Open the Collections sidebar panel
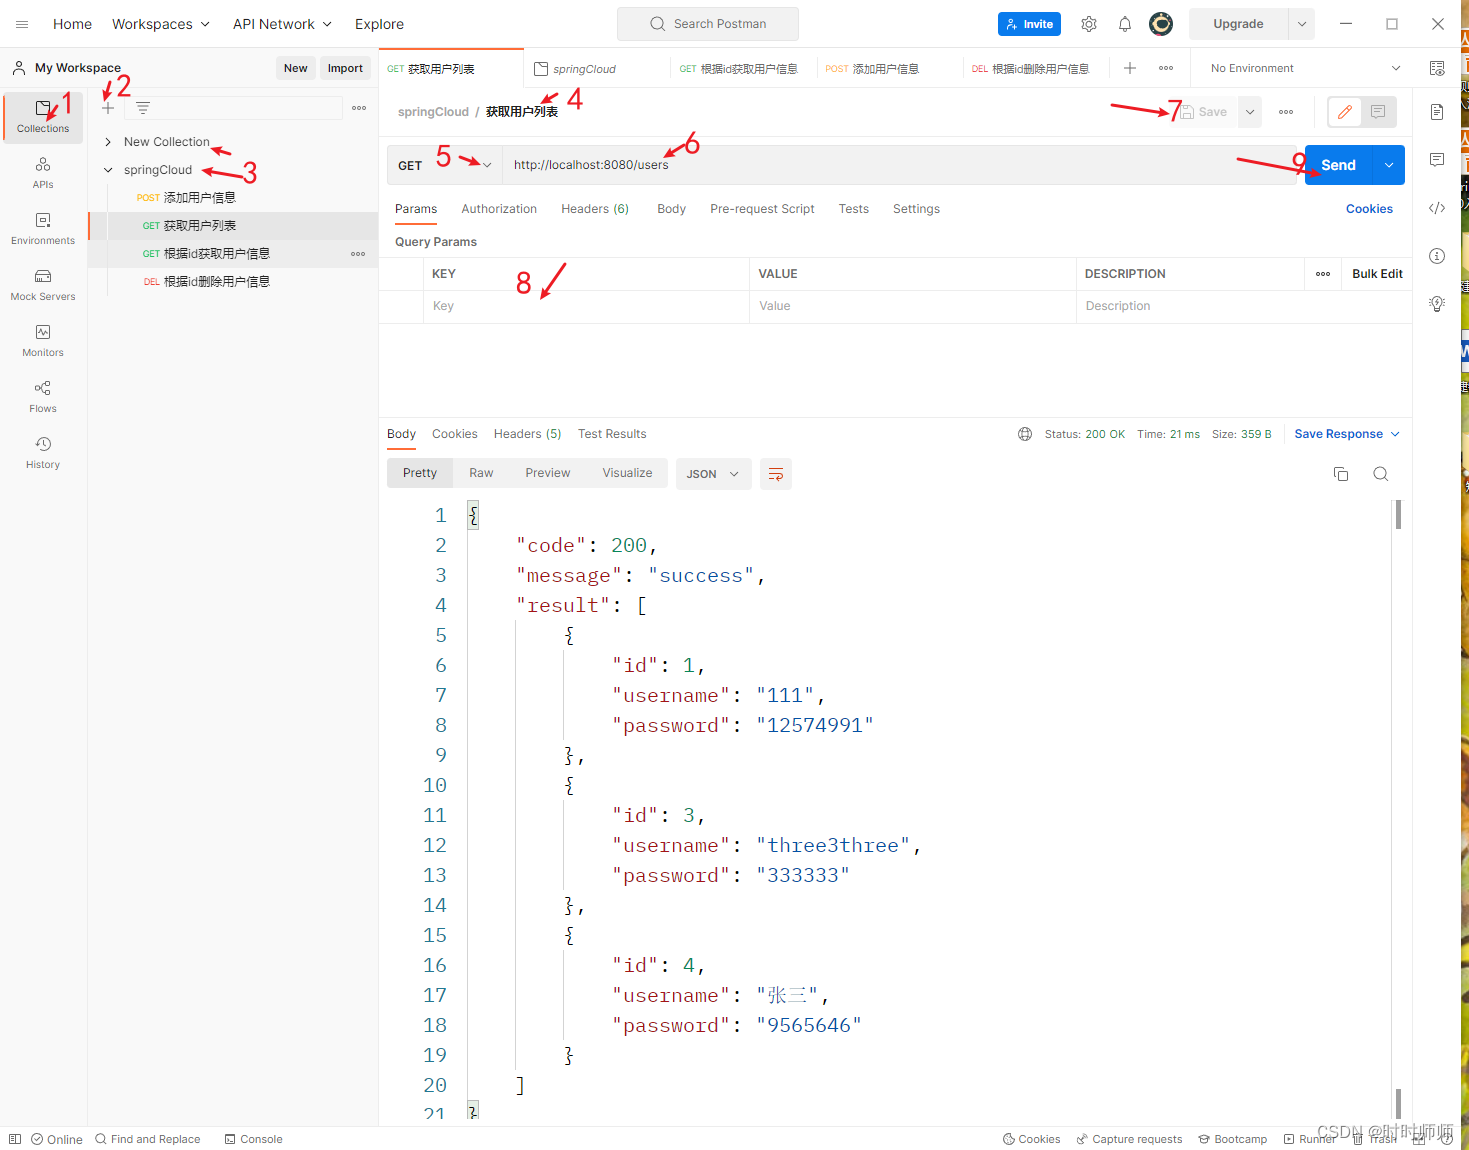Image resolution: width=1469 pixels, height=1150 pixels. coord(43,117)
